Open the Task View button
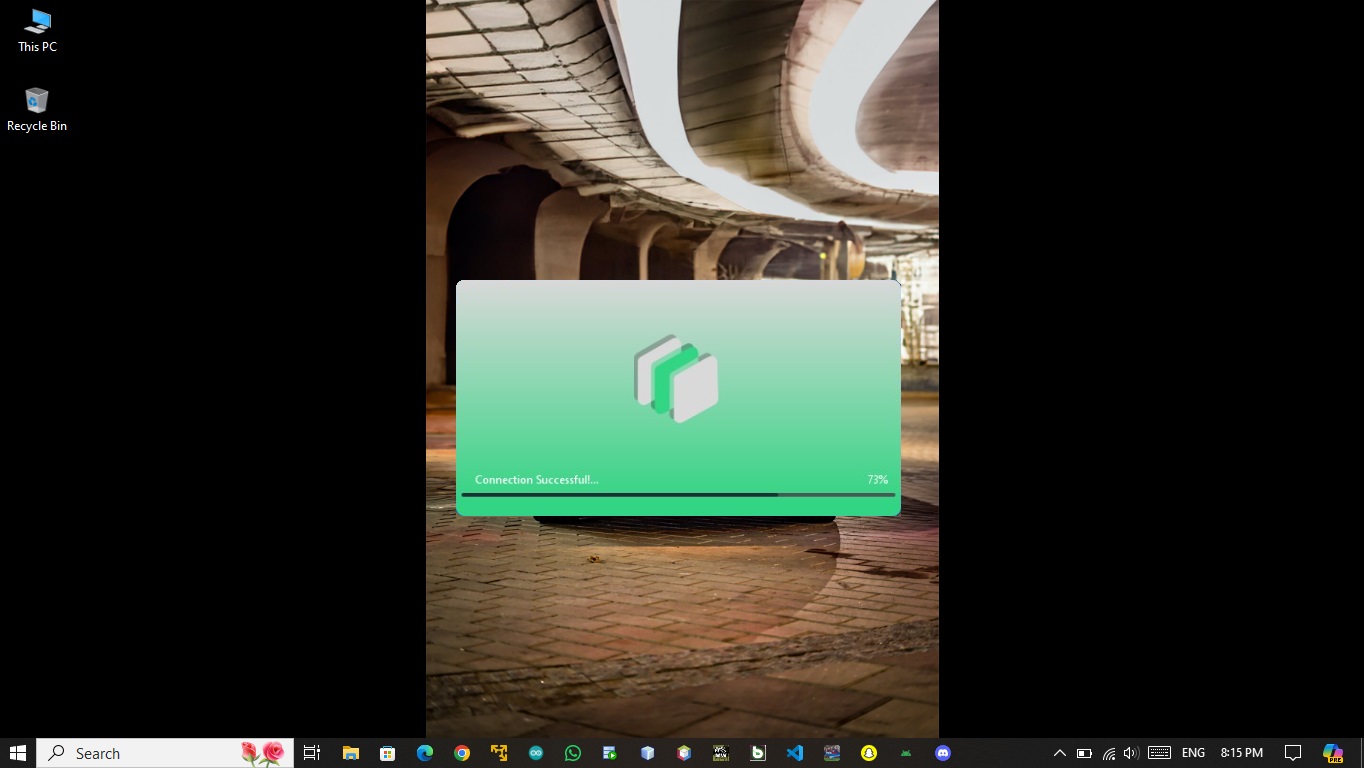 pyautogui.click(x=312, y=753)
